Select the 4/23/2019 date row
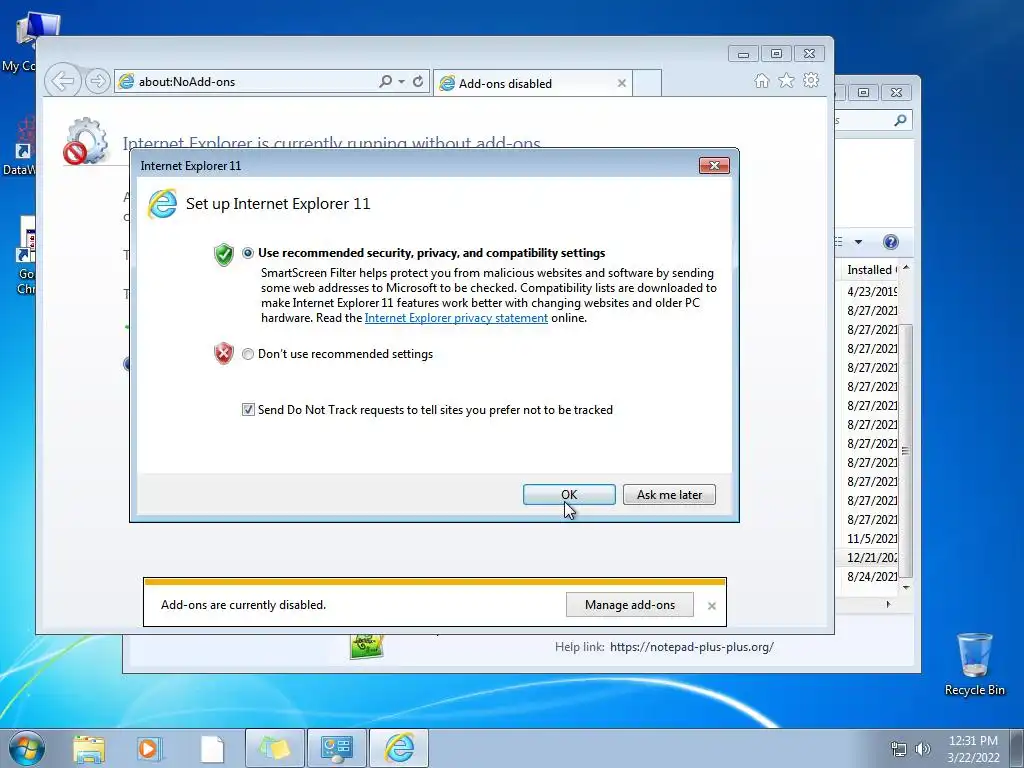 (871, 291)
